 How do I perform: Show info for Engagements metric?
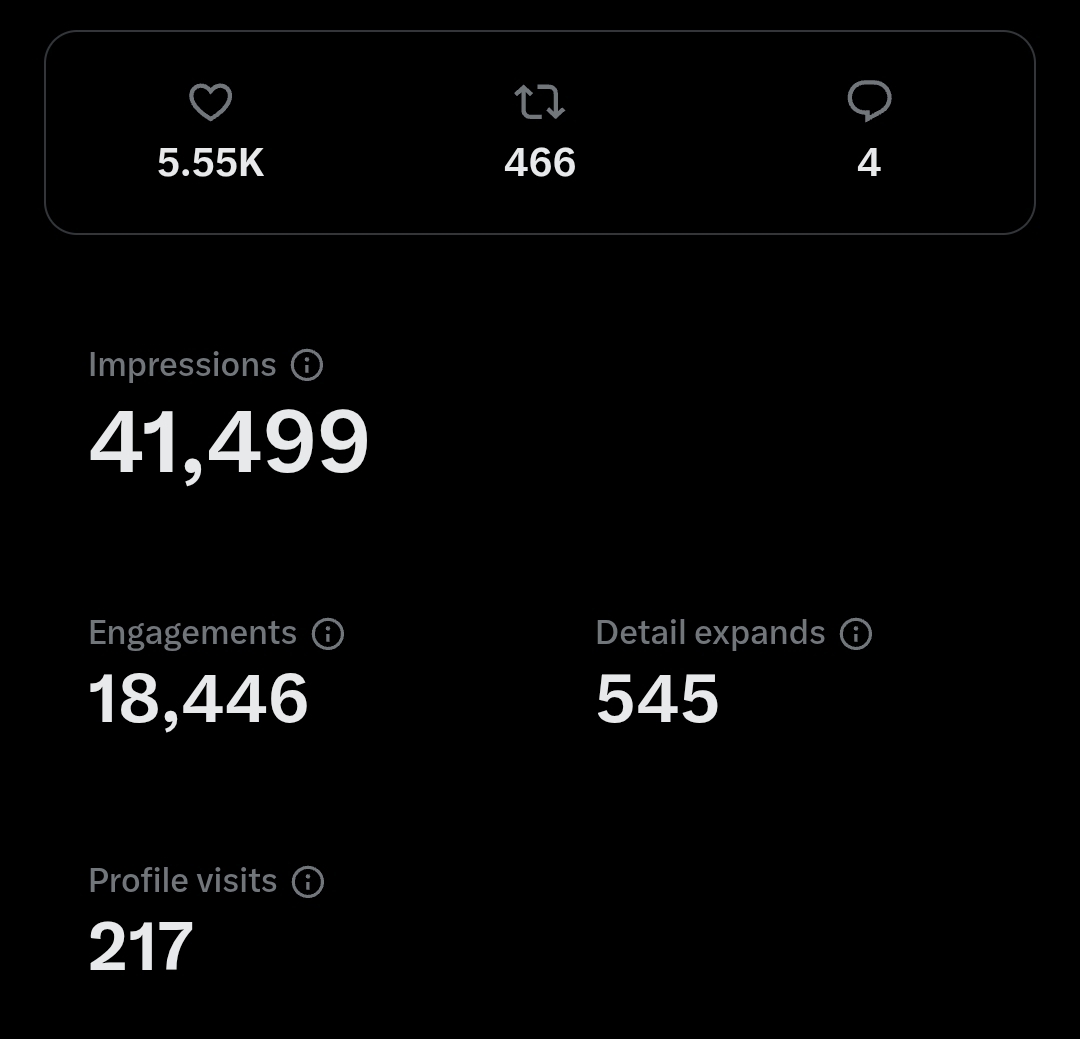(328, 634)
